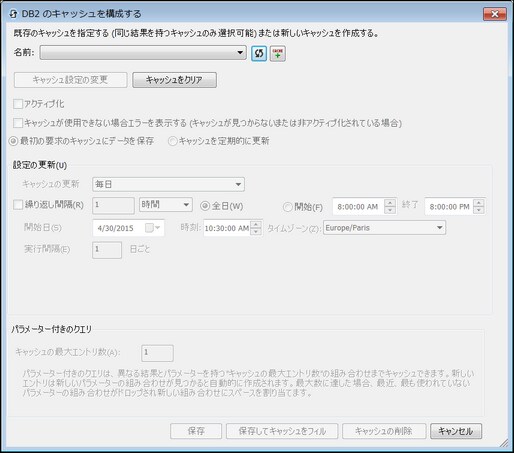This screenshot has width=514, height=453.
Task: Toggle the アクティブ化 checkbox
Action: tap(18, 104)
